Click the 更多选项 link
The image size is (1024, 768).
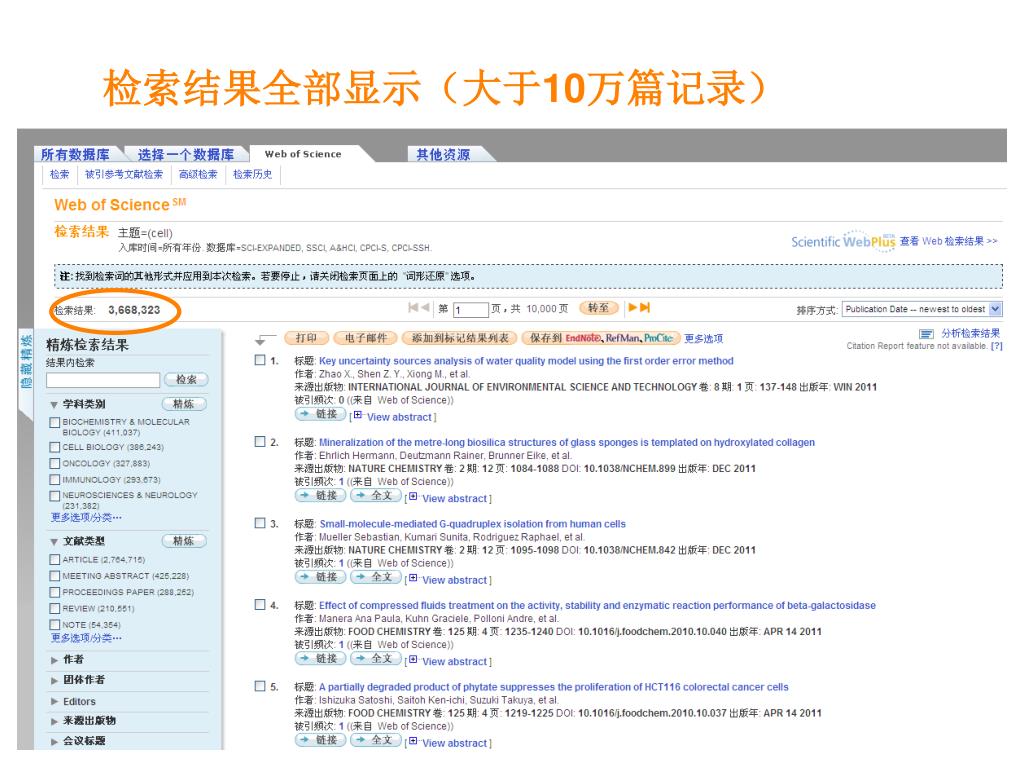[x=703, y=338]
